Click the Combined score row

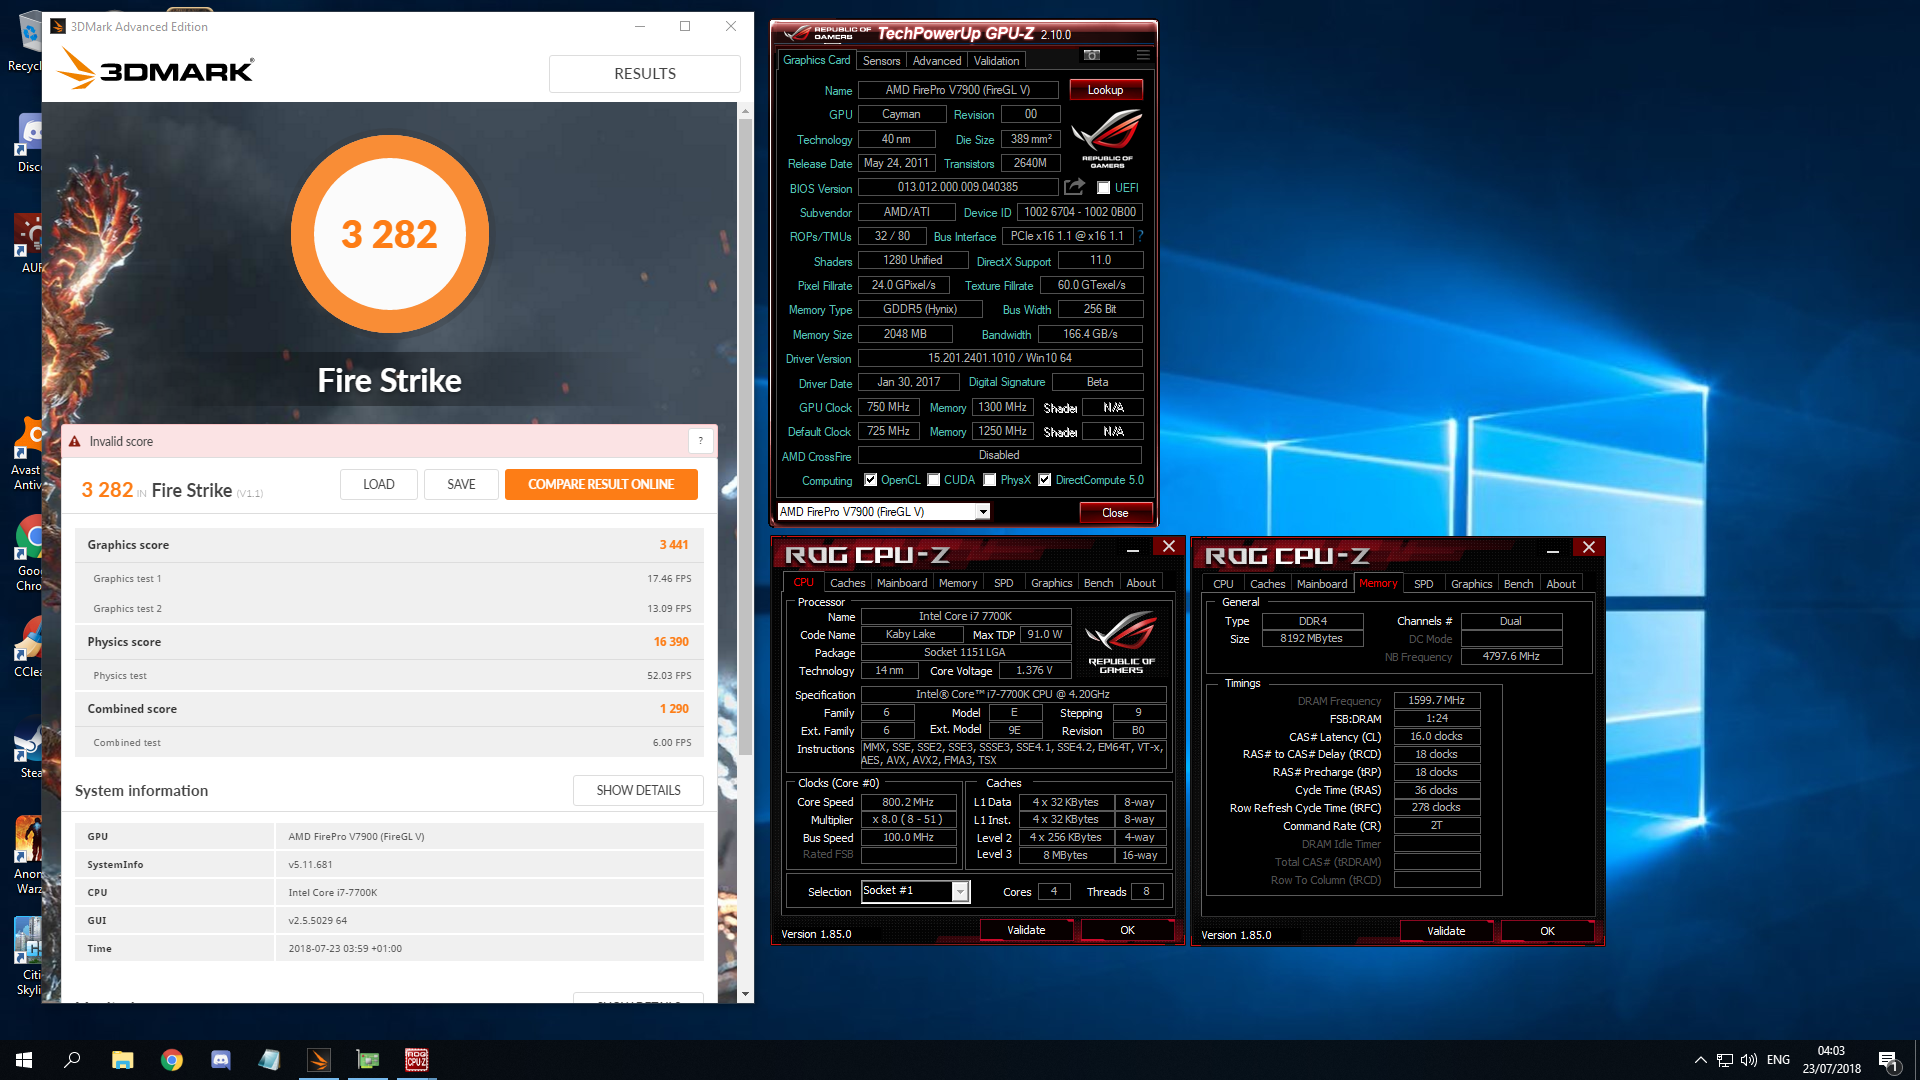pos(389,709)
